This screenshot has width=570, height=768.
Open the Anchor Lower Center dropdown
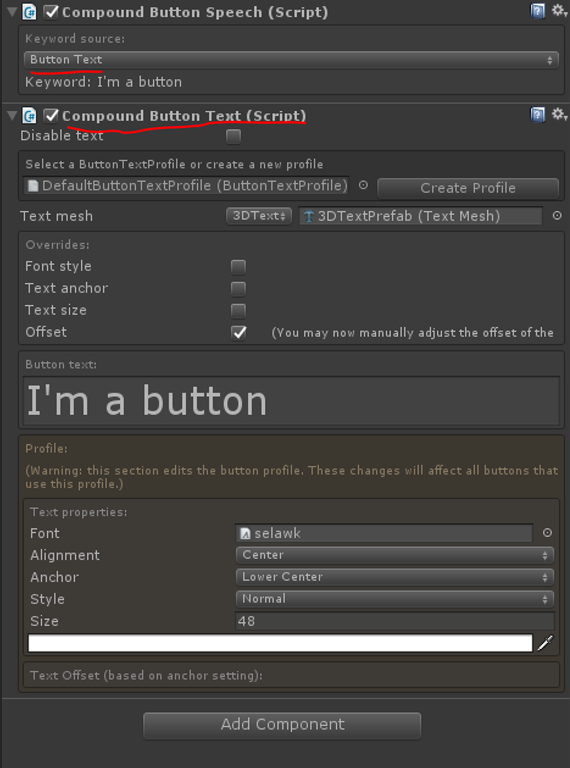[x=394, y=577]
